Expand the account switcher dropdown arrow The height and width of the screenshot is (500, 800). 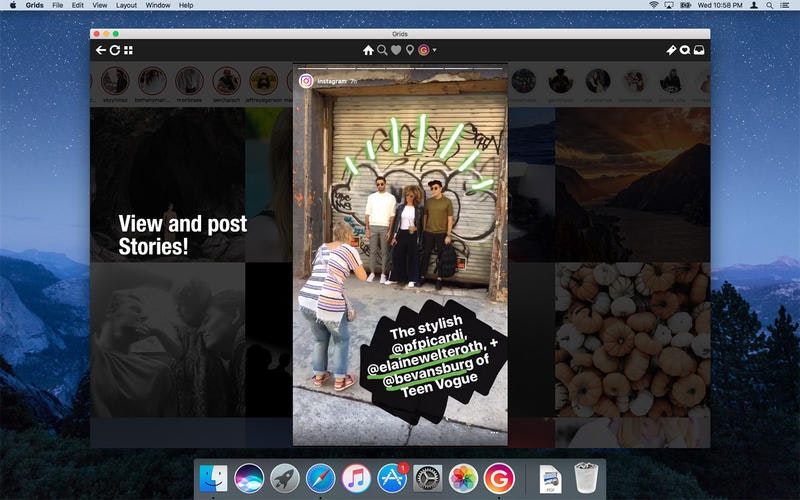click(x=434, y=50)
